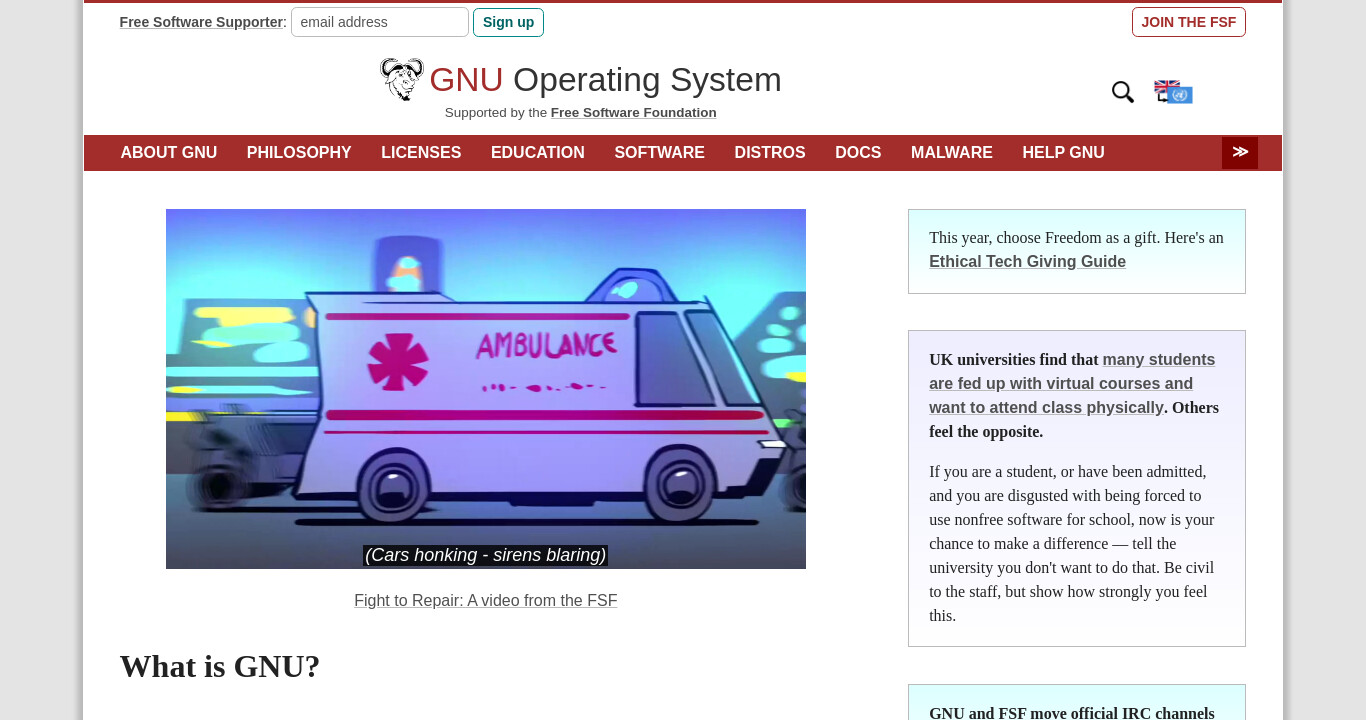The width and height of the screenshot is (1366, 720).
Task: Open the Free Software Foundation link
Action: coord(634,113)
